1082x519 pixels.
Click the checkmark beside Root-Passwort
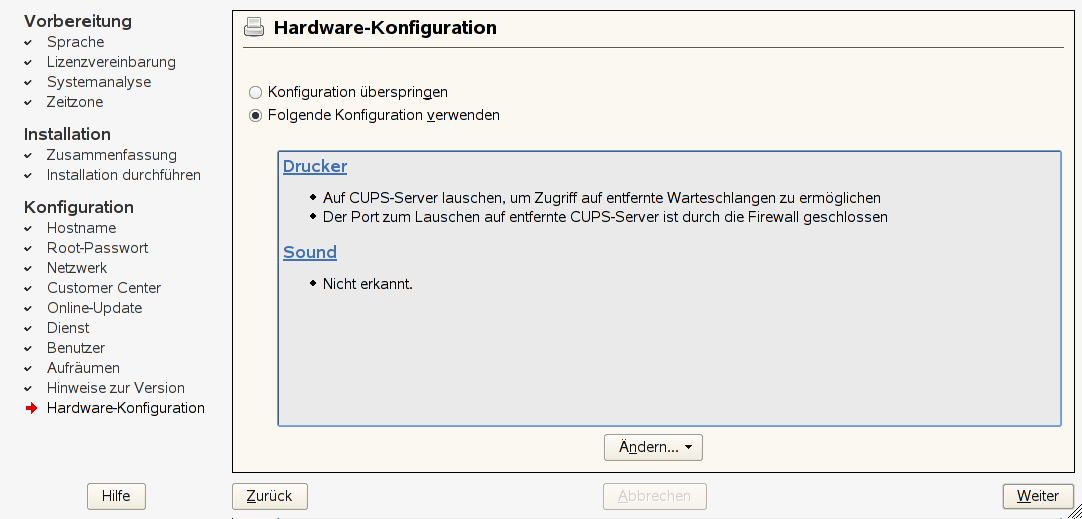tap(29, 249)
